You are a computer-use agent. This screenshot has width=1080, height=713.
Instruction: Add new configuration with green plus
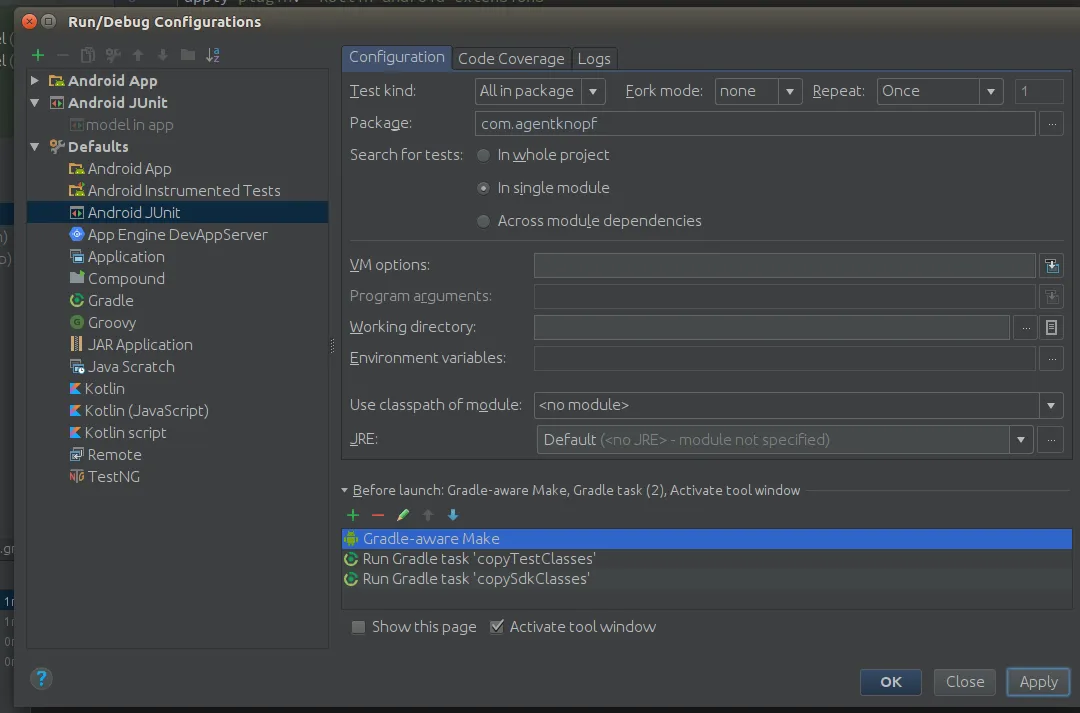coord(38,55)
